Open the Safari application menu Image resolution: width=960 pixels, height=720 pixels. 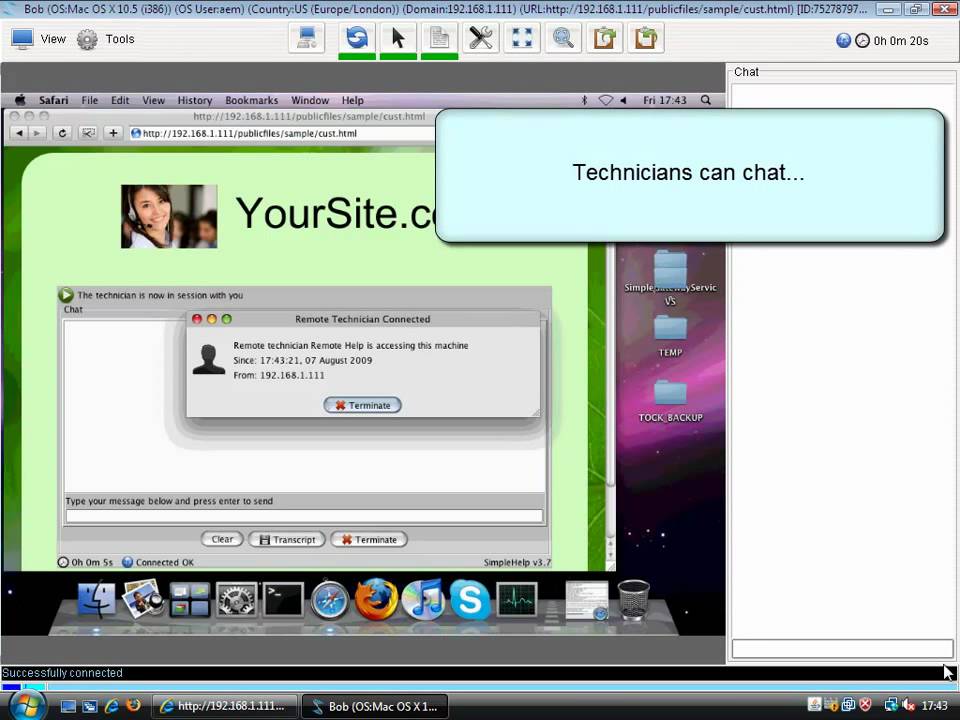[53, 100]
